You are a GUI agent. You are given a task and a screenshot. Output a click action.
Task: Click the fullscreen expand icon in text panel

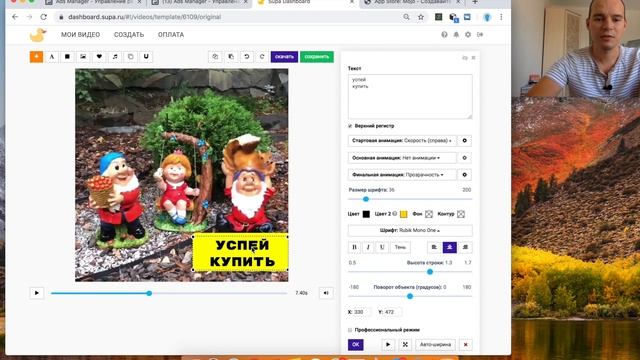[x=405, y=344]
